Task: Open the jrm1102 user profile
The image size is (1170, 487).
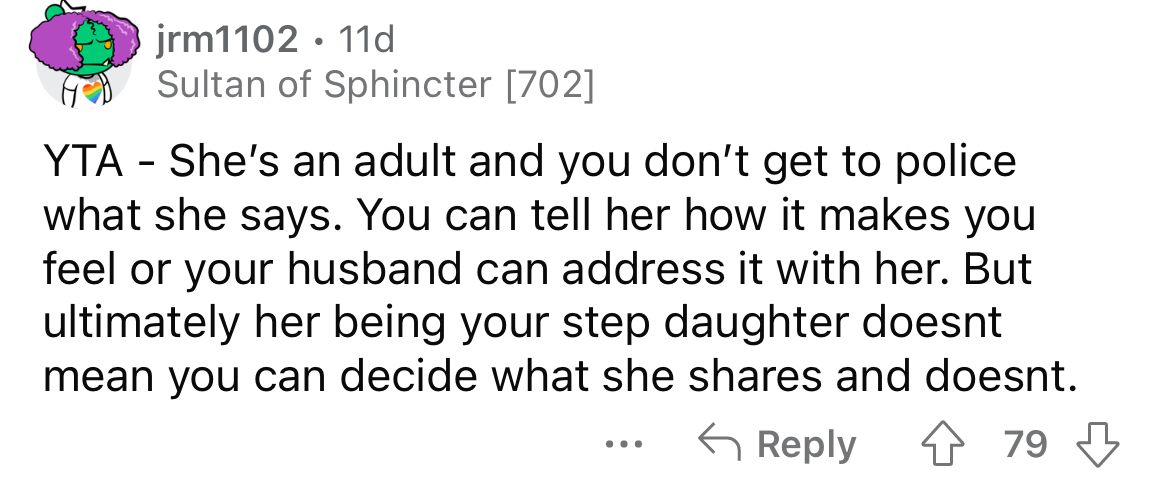Action: [x=228, y=39]
